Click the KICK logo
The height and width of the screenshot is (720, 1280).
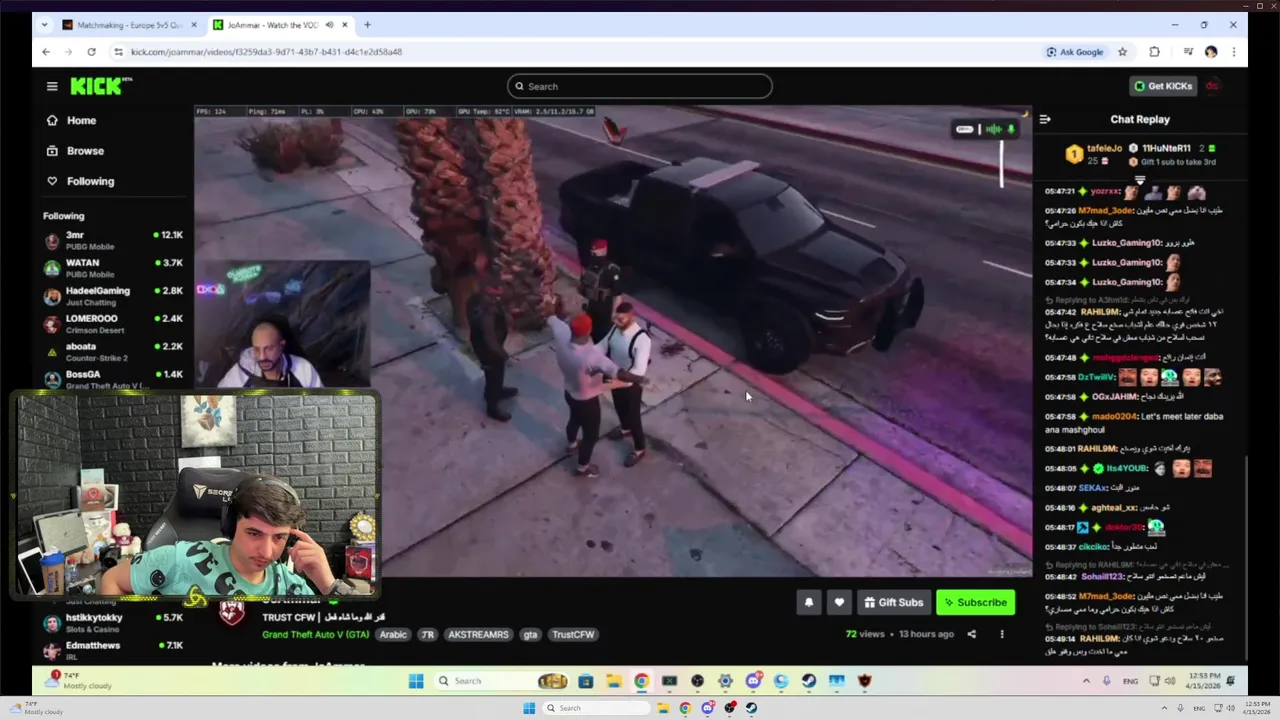[x=100, y=86]
